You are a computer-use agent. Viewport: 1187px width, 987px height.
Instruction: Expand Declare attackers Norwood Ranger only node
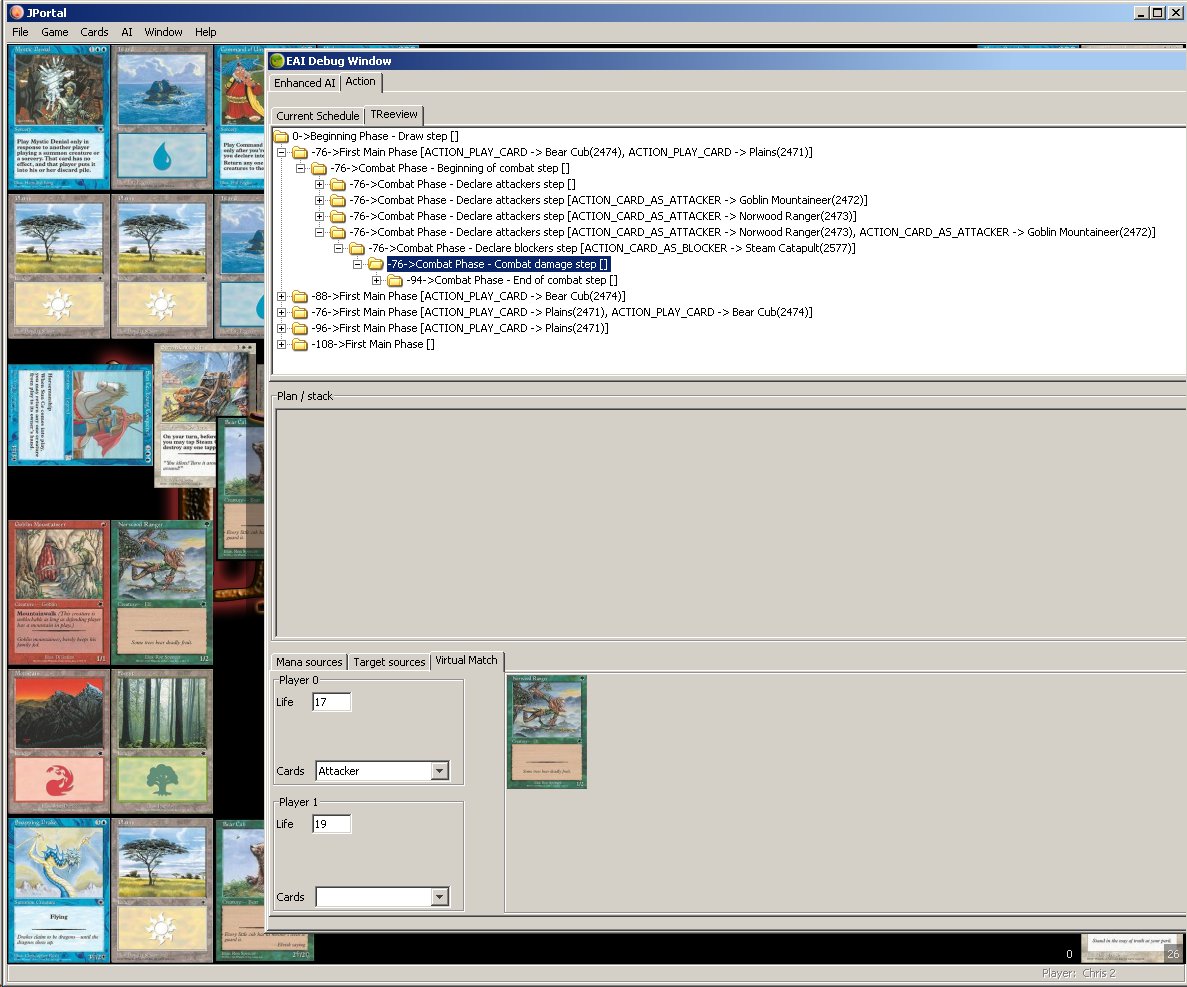[319, 216]
